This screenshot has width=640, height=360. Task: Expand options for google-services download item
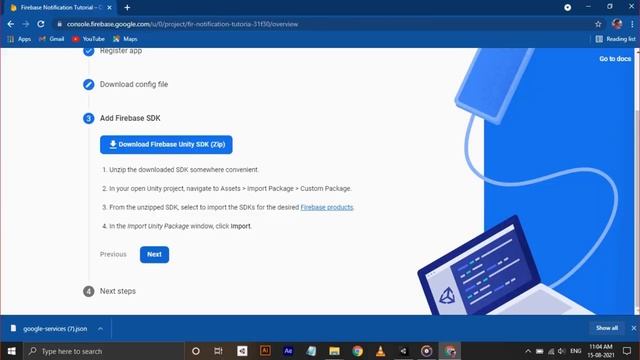(100, 329)
